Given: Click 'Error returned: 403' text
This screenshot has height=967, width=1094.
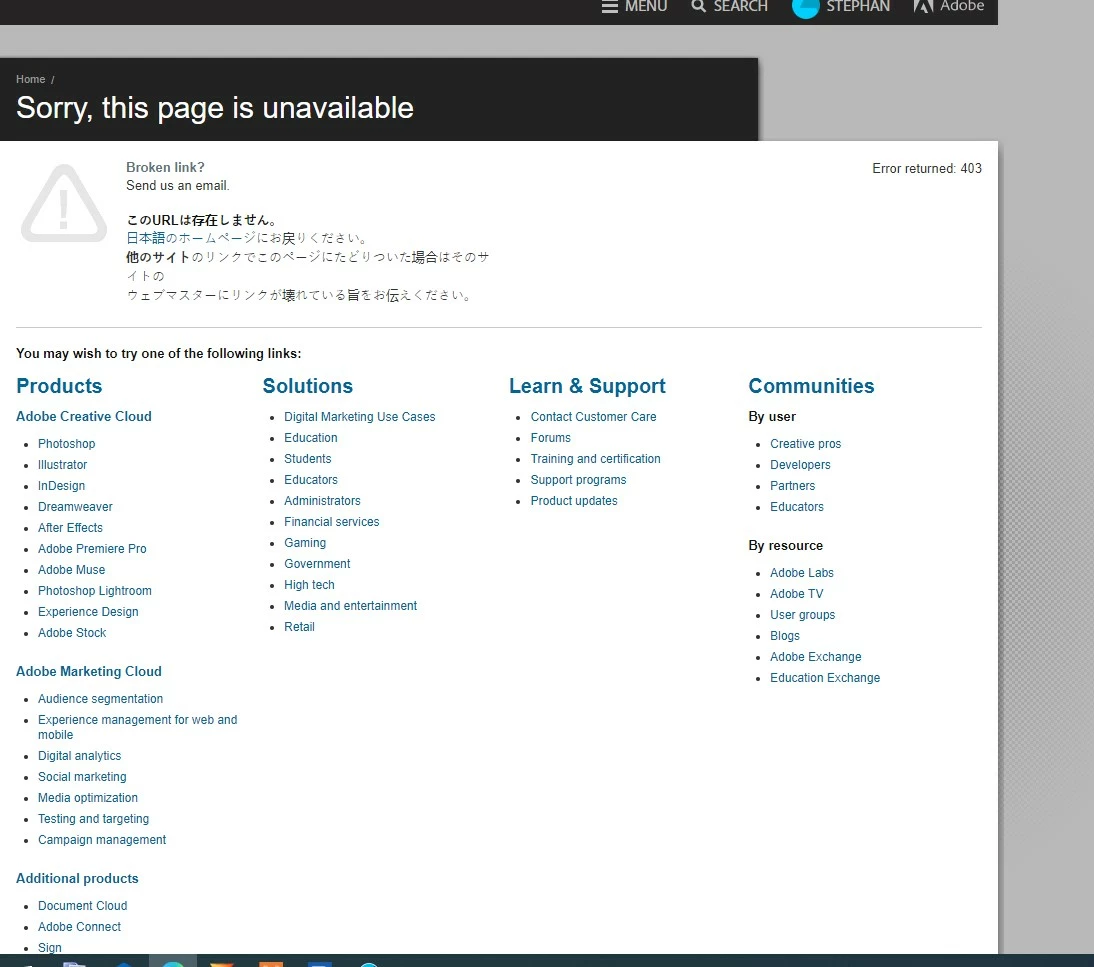Looking at the screenshot, I should click(x=927, y=168).
